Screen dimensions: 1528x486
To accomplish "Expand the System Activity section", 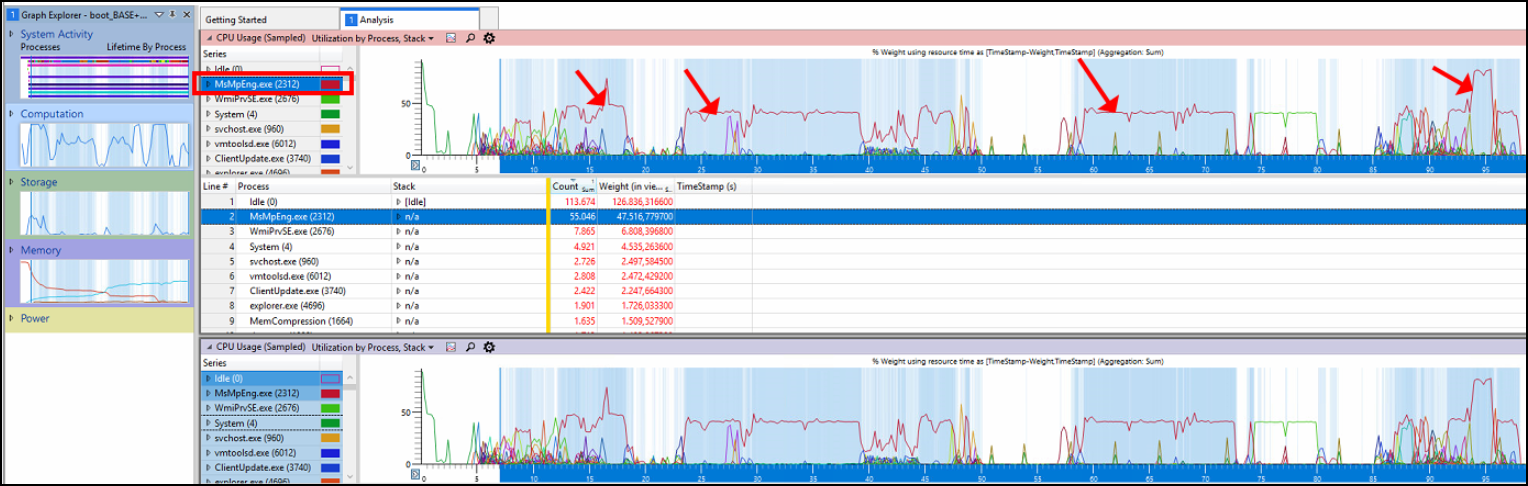I will [12, 34].
